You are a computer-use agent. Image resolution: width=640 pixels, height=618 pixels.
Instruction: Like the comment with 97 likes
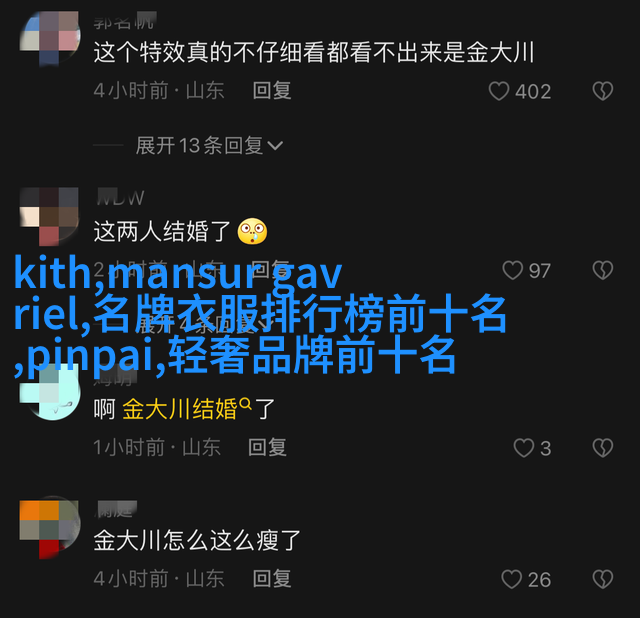[x=512, y=270]
